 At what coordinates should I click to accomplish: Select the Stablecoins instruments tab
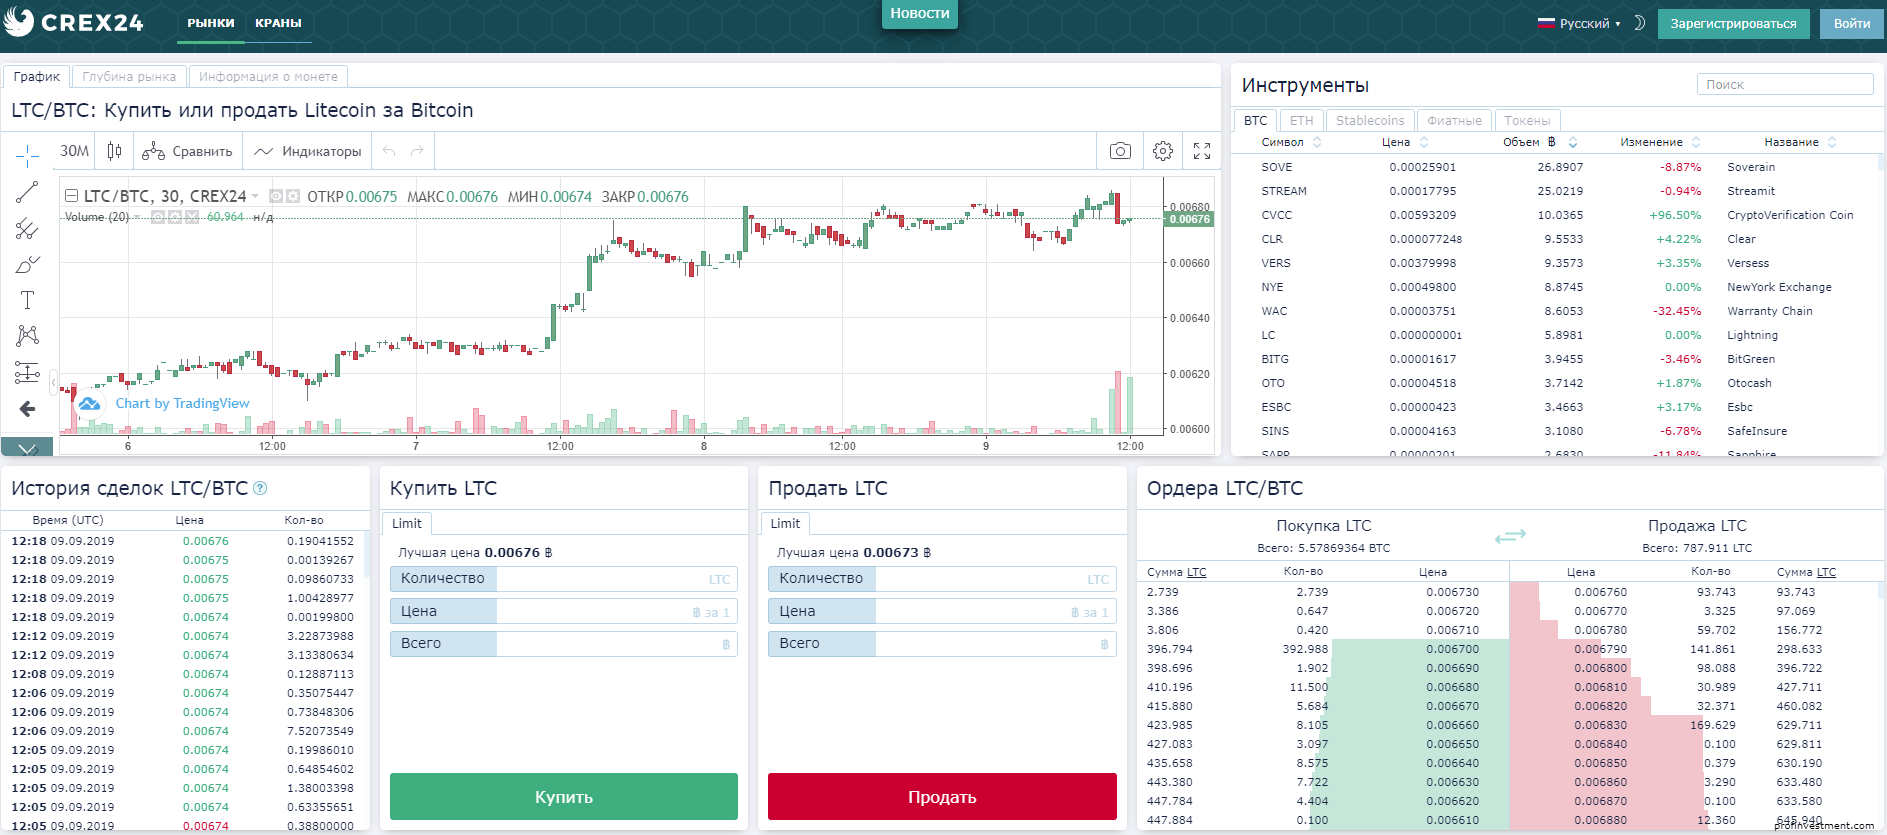click(x=1370, y=121)
